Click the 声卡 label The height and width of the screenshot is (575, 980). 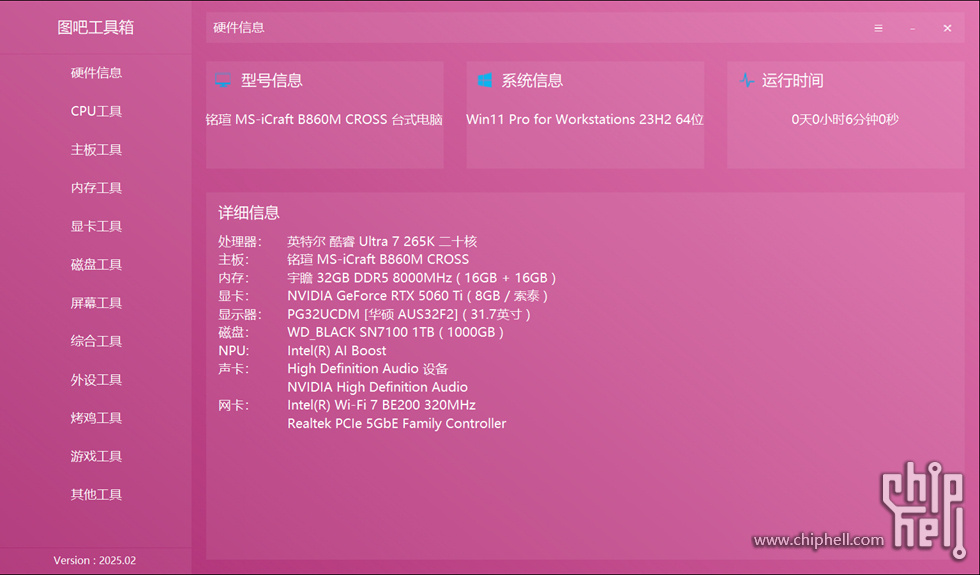click(234, 369)
